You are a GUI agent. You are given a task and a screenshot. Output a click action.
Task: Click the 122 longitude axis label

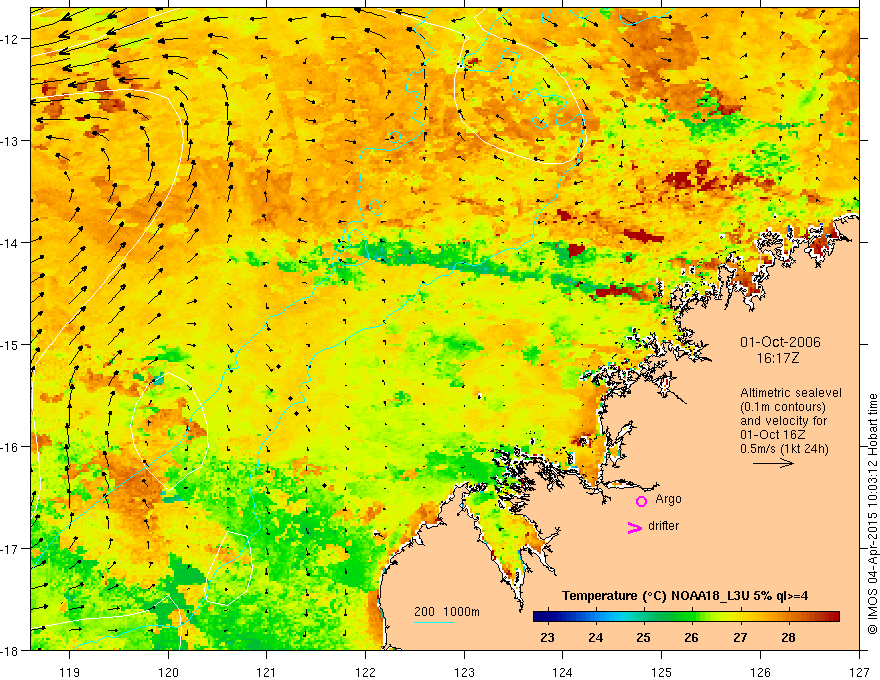click(x=365, y=672)
